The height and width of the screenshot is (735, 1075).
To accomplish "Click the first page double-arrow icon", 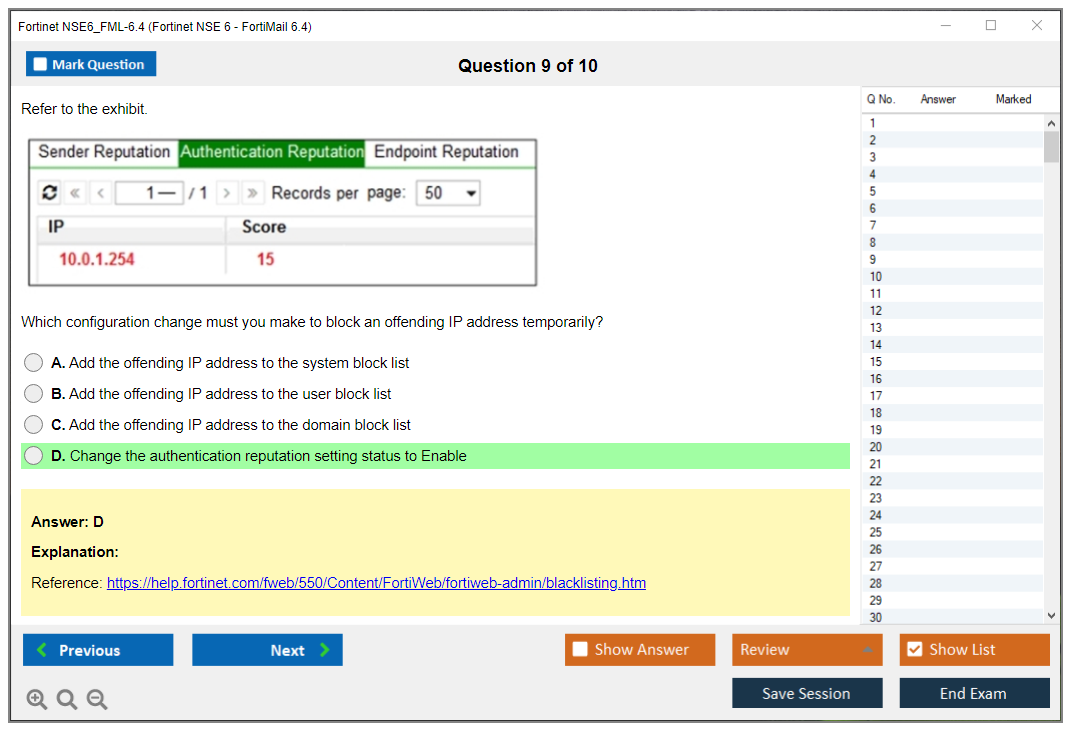I will pos(76,193).
